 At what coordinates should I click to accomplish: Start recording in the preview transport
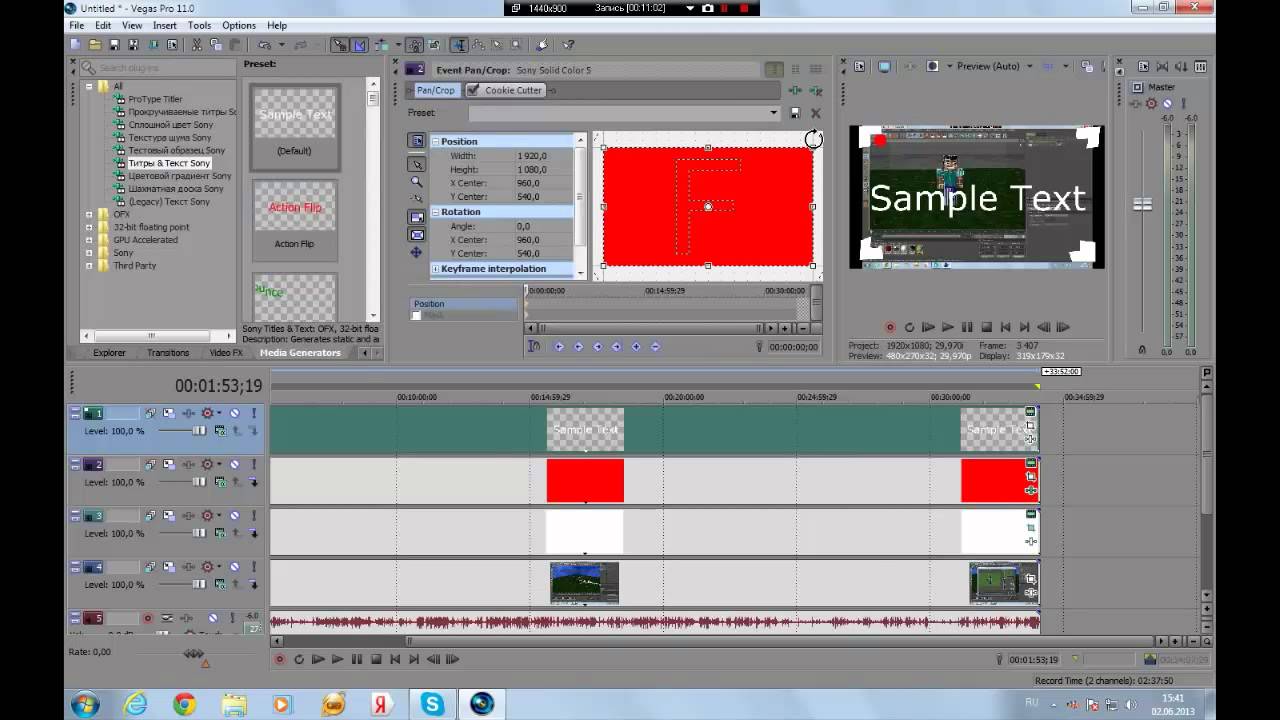[890, 327]
